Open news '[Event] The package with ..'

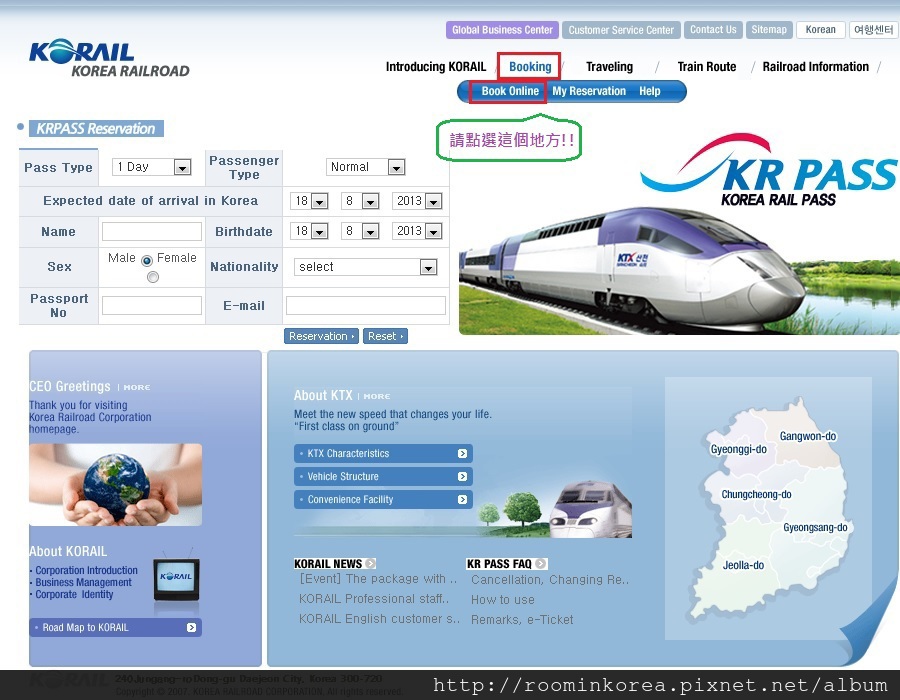[x=378, y=579]
